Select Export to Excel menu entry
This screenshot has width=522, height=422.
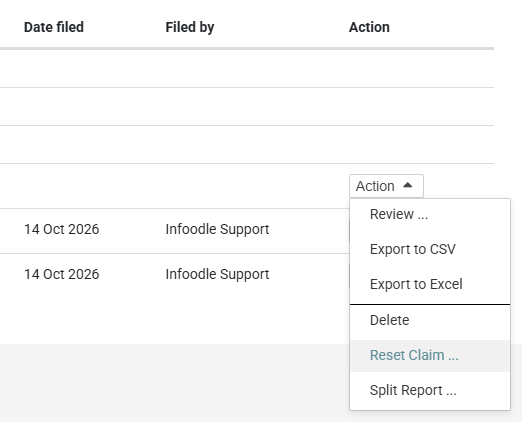(430, 284)
